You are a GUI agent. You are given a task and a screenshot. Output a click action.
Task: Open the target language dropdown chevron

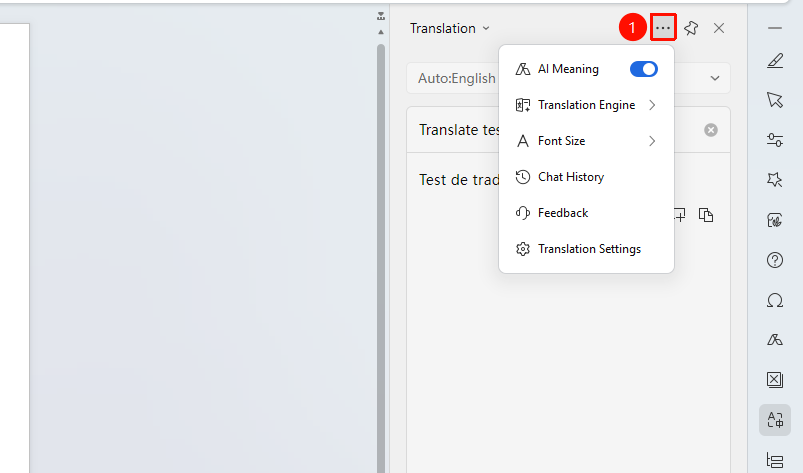tap(715, 78)
